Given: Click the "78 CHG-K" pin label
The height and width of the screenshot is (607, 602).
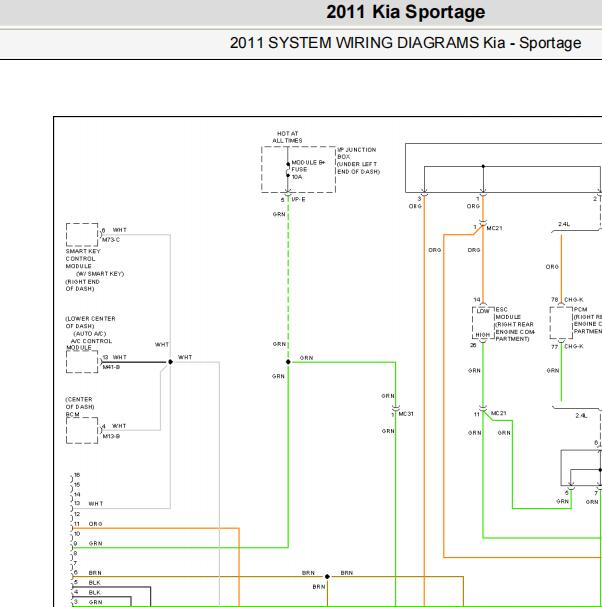Looking at the screenshot, I should click(567, 300).
